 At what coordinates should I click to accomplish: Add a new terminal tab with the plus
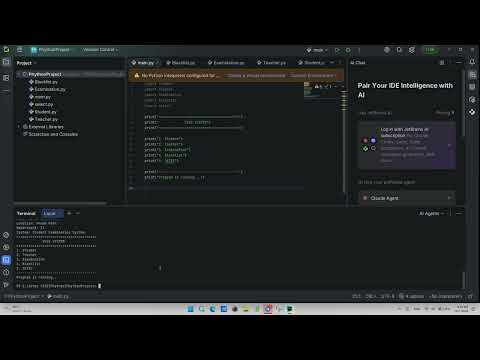[69, 213]
